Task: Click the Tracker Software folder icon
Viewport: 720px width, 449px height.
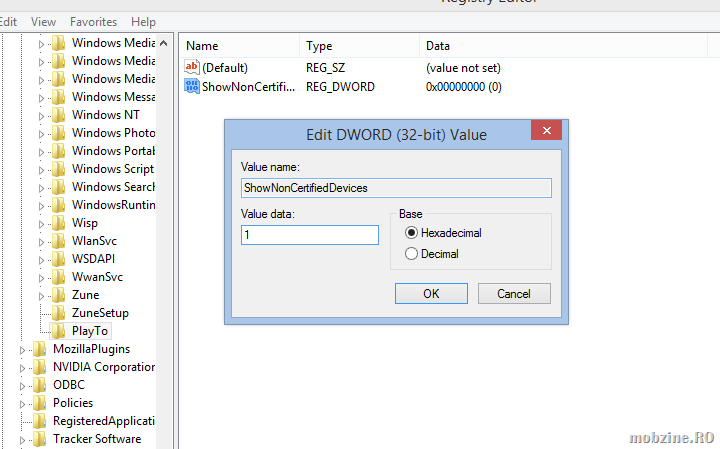Action: (x=39, y=439)
